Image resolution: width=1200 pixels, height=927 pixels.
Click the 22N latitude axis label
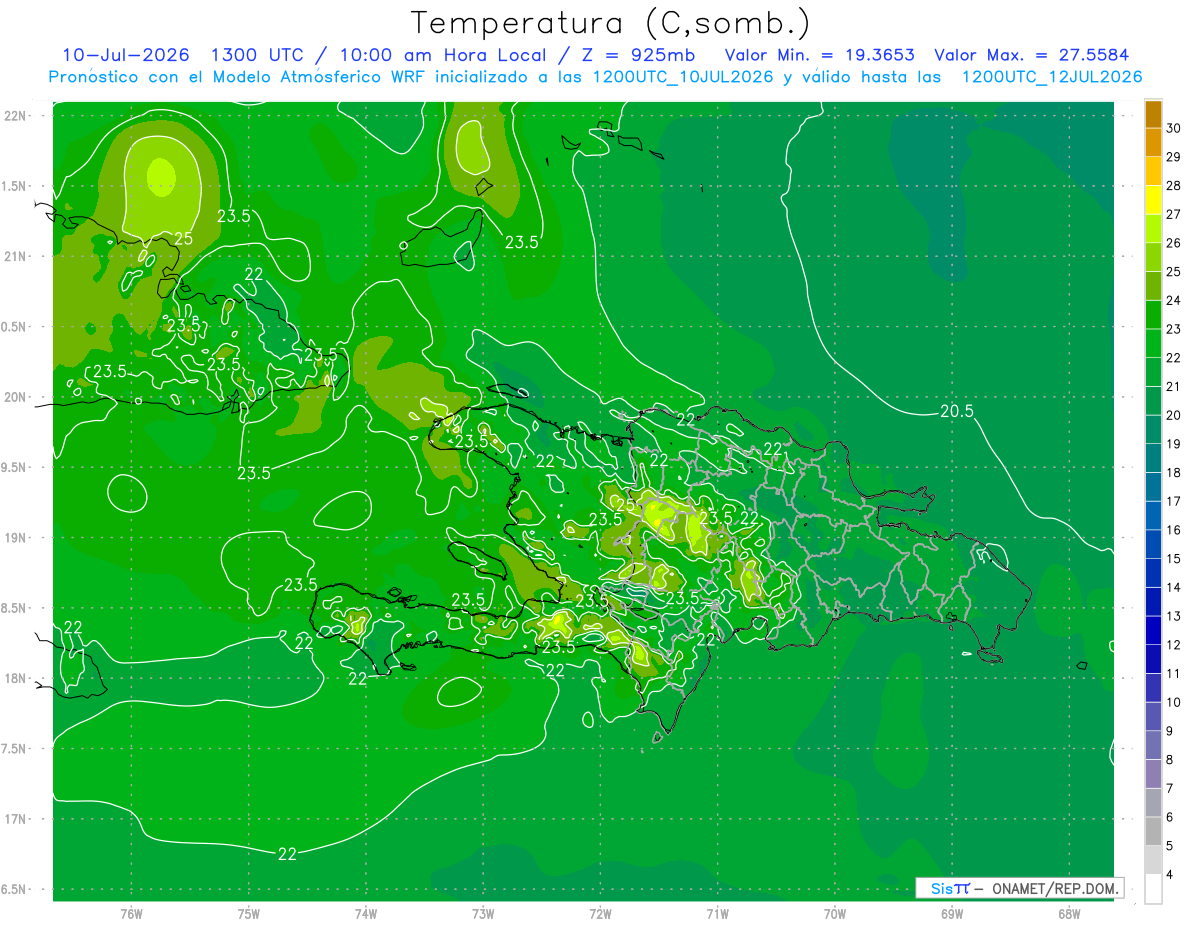click(17, 116)
